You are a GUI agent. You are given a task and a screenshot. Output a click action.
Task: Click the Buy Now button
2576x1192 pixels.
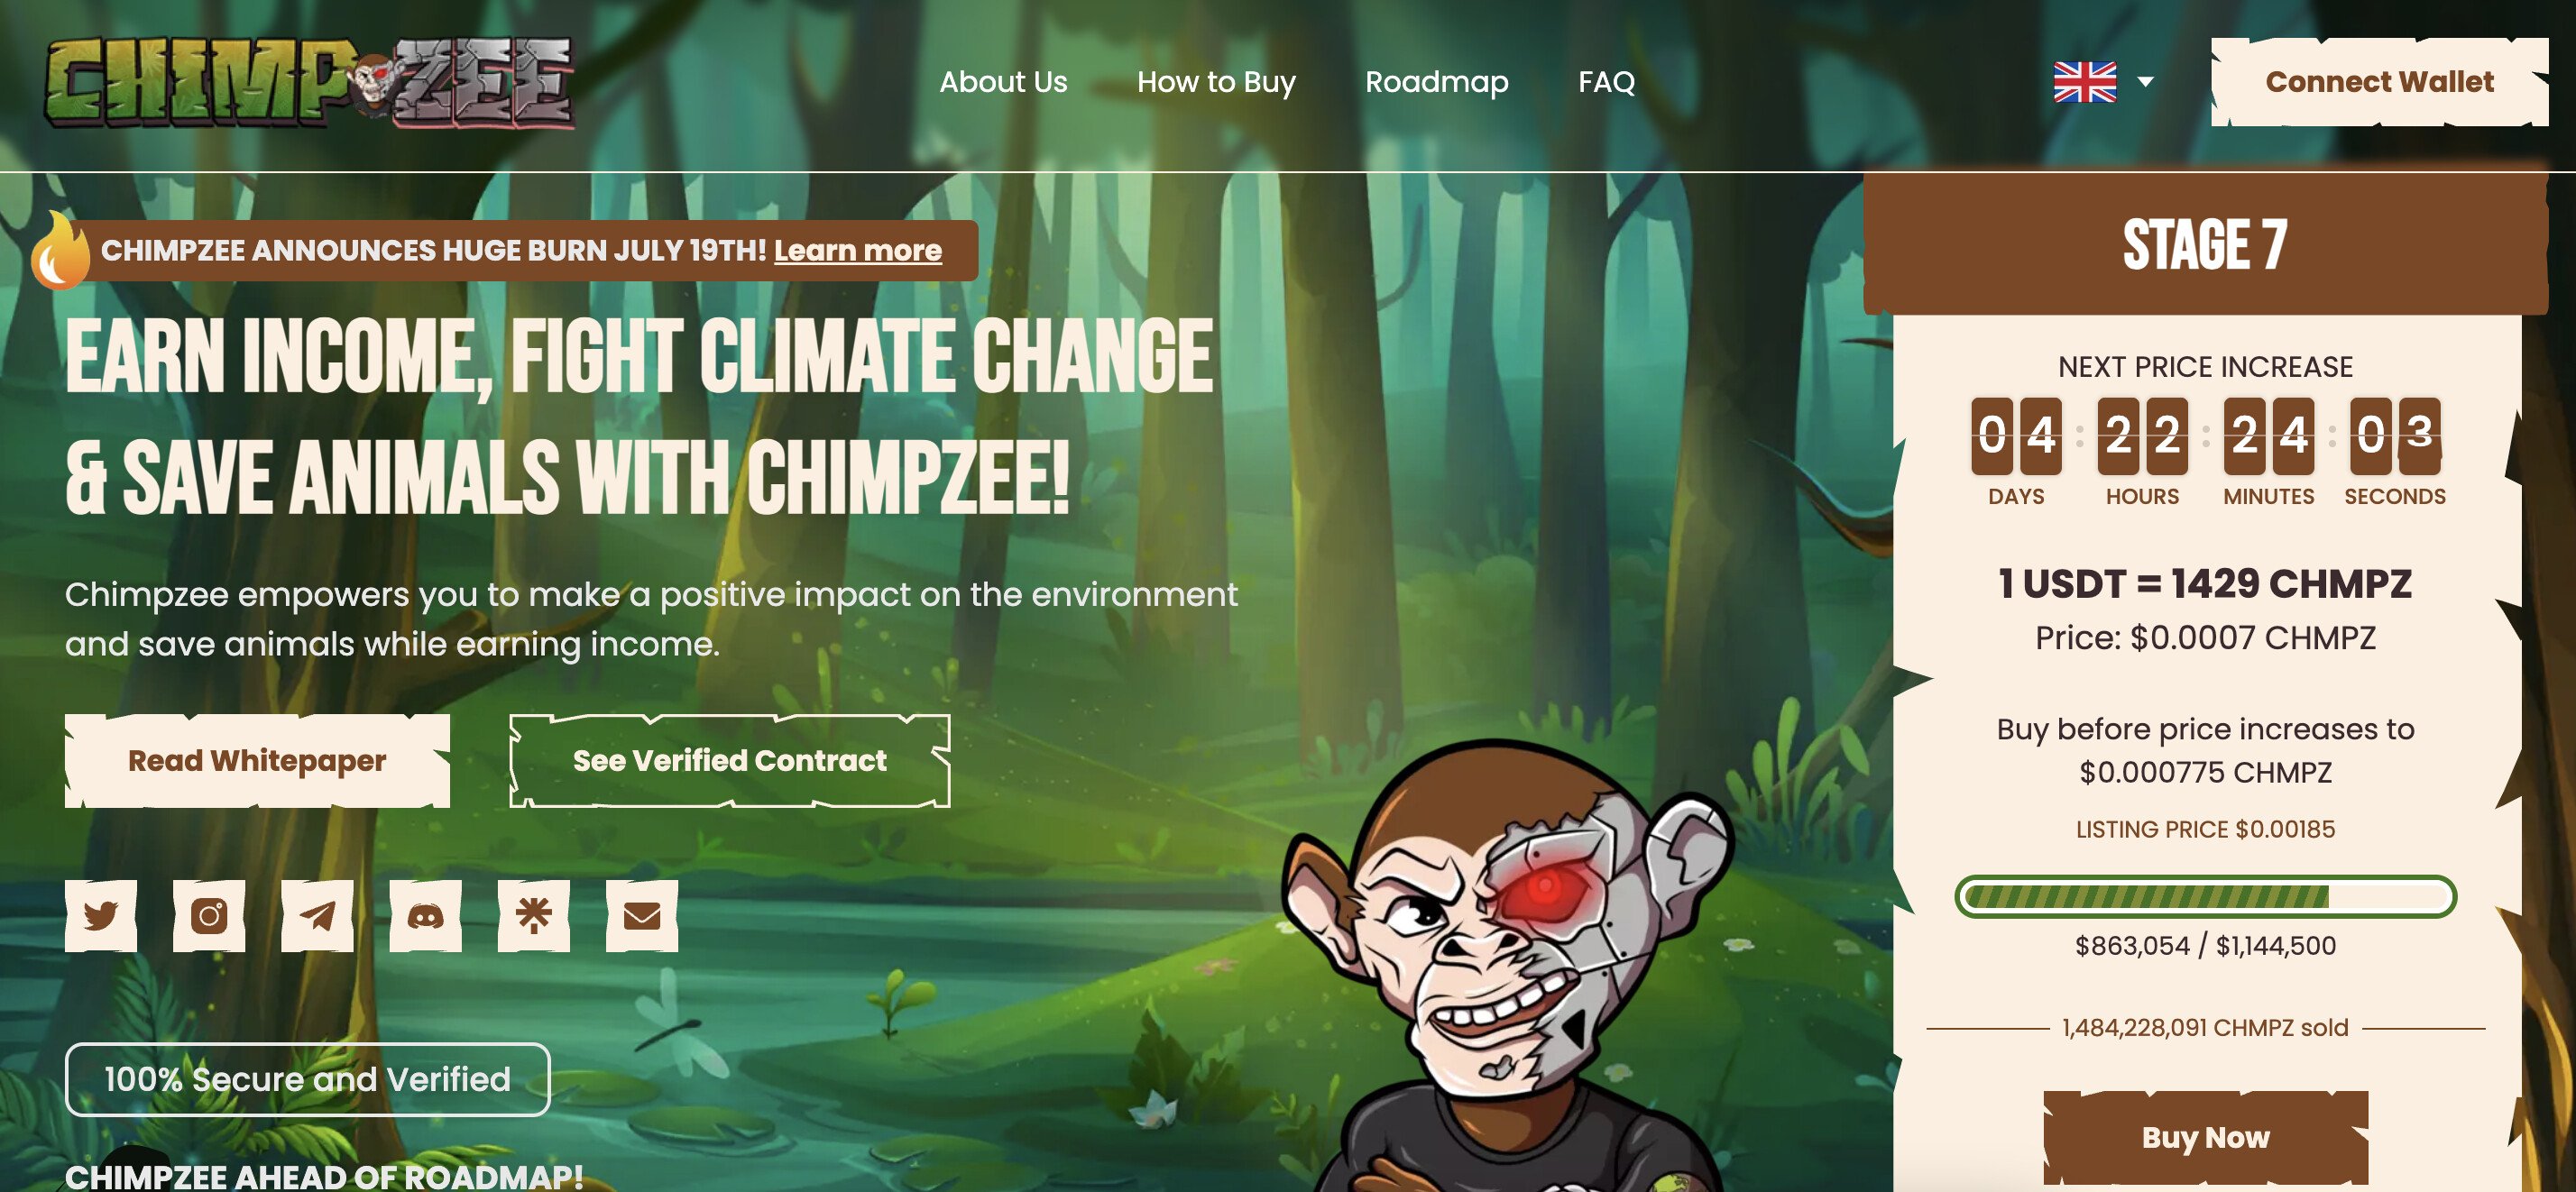[x=2205, y=1138]
